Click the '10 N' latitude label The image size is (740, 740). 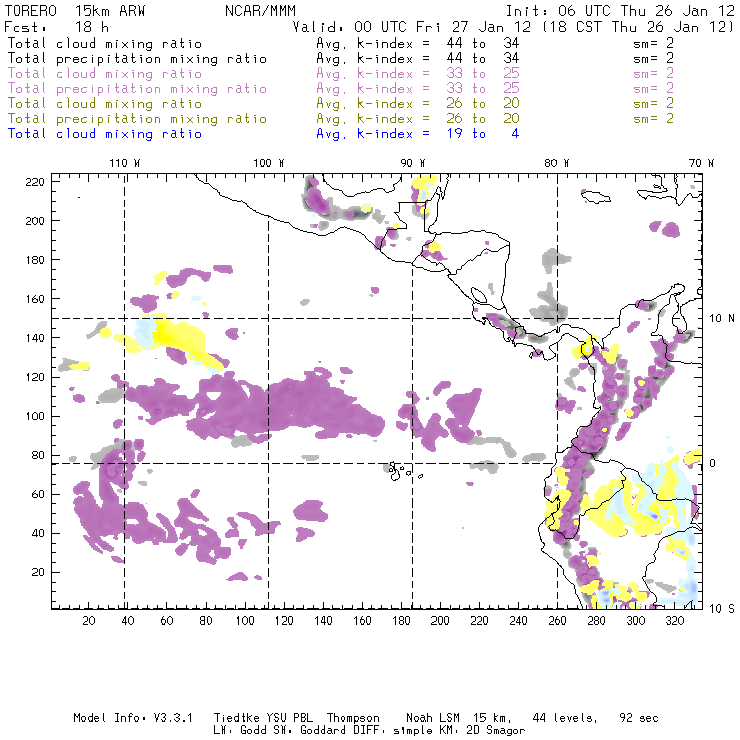click(722, 319)
